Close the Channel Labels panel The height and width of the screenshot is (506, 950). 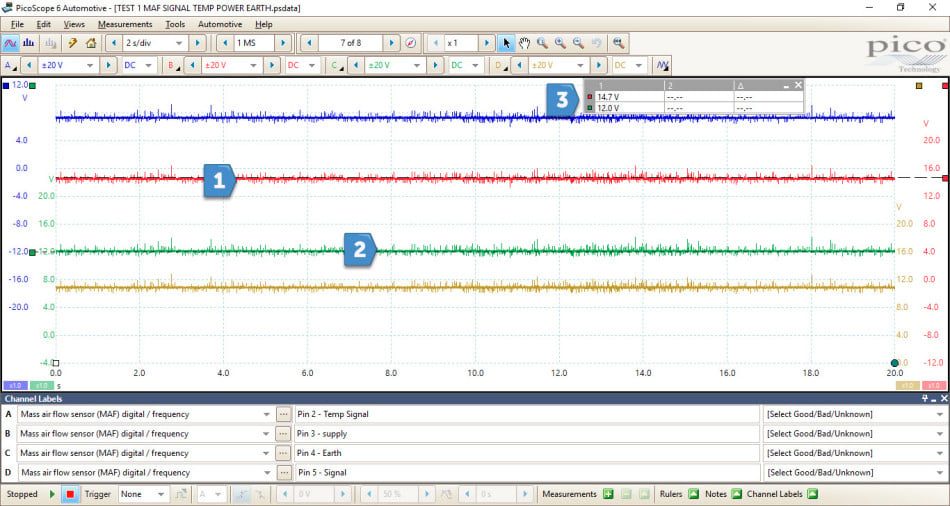[x=944, y=398]
